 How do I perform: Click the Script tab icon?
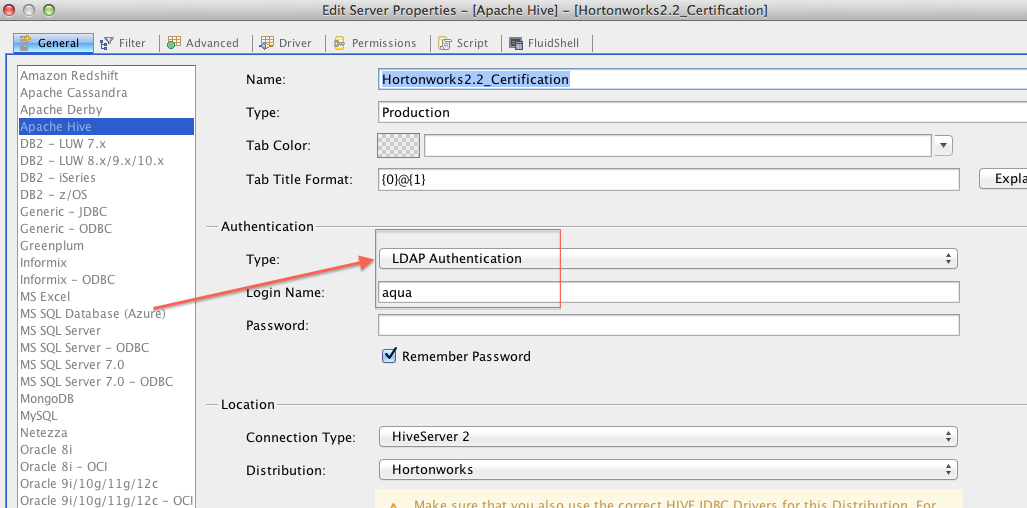[x=445, y=43]
